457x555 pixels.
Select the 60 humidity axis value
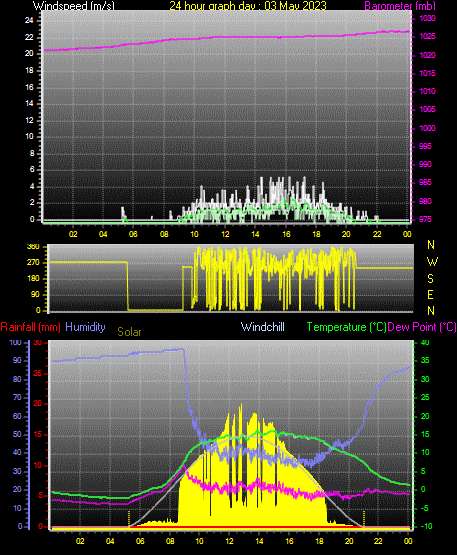click(17, 416)
